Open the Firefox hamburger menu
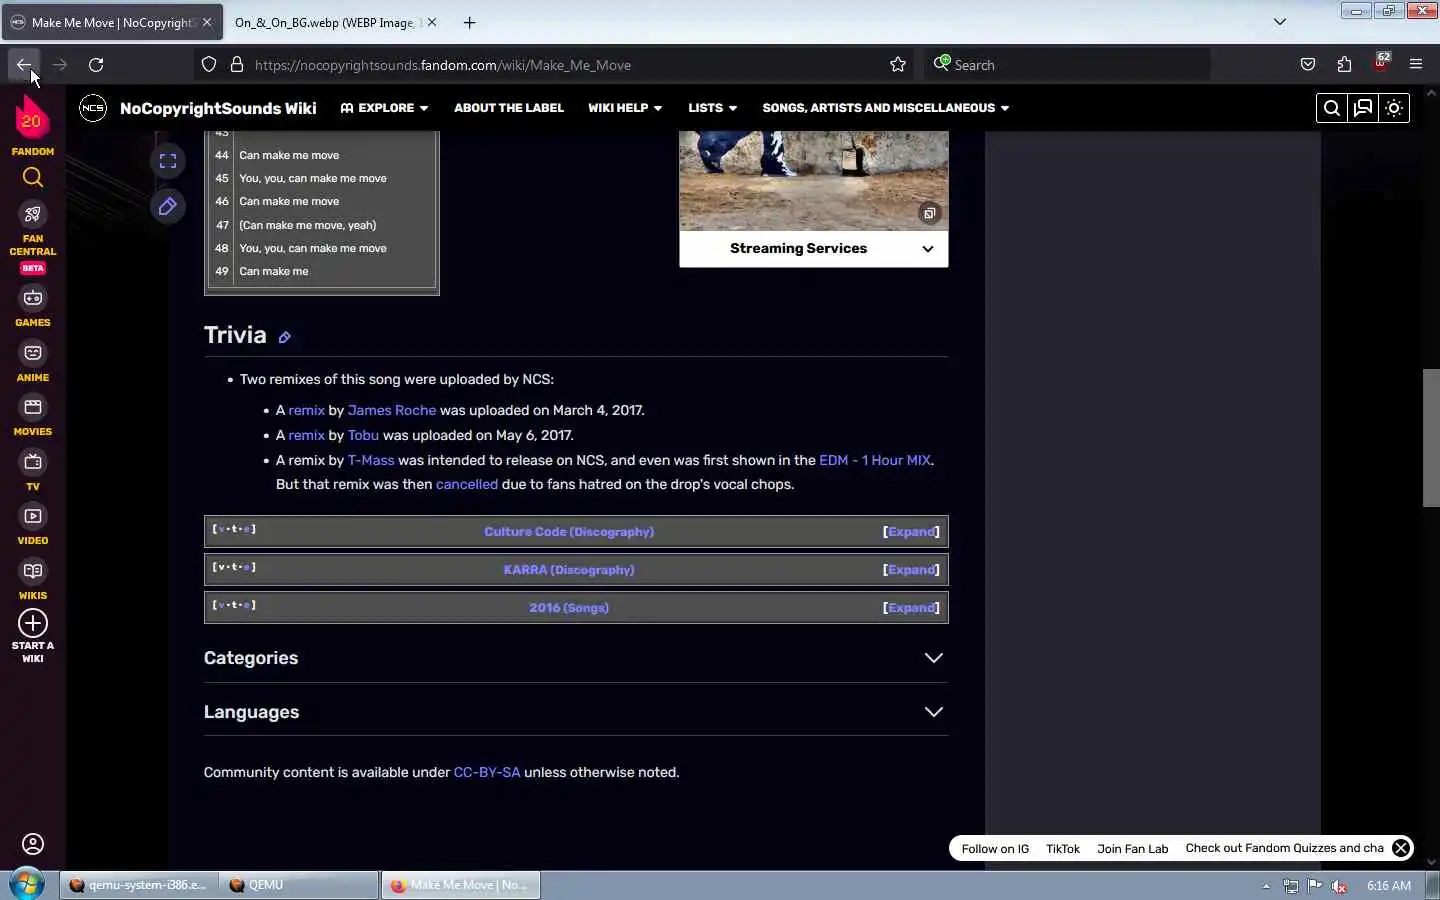This screenshot has height=900, width=1440. (x=1416, y=64)
